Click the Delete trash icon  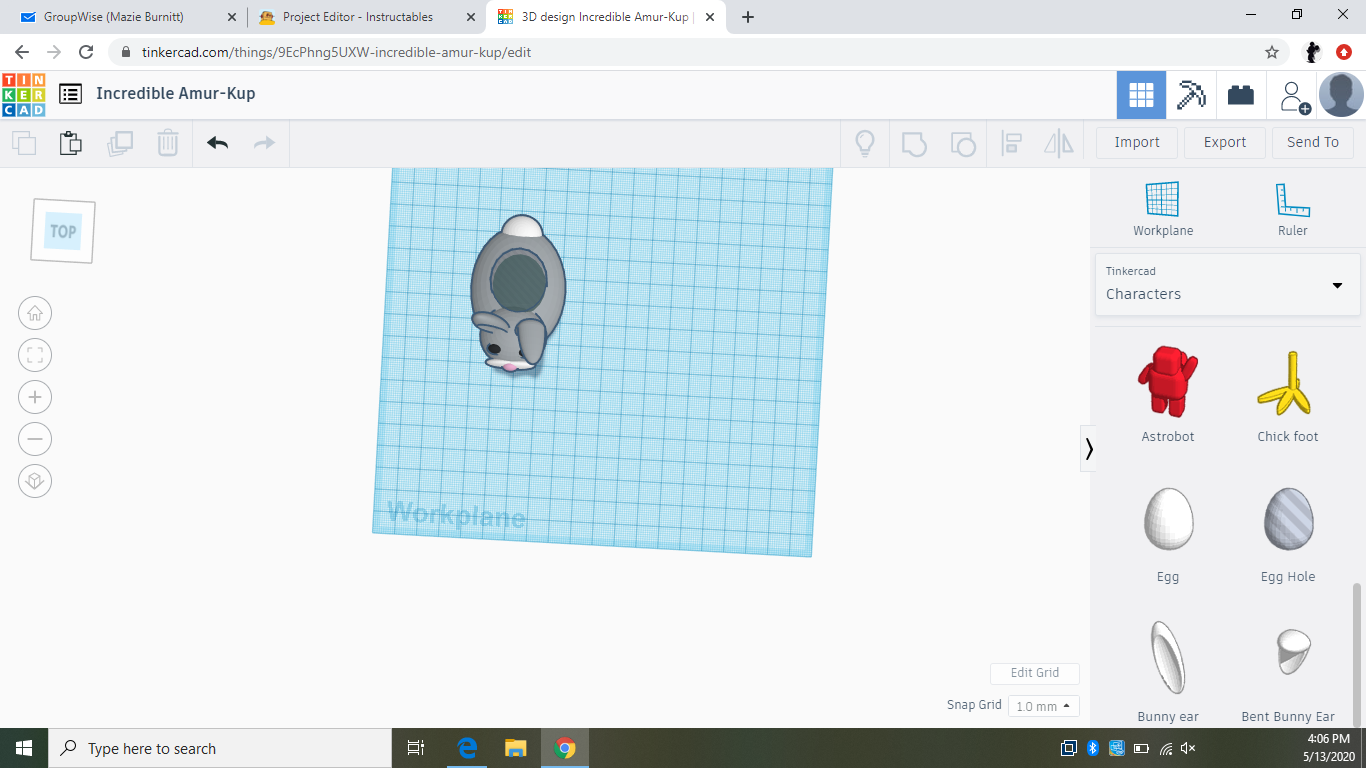pyautogui.click(x=168, y=143)
